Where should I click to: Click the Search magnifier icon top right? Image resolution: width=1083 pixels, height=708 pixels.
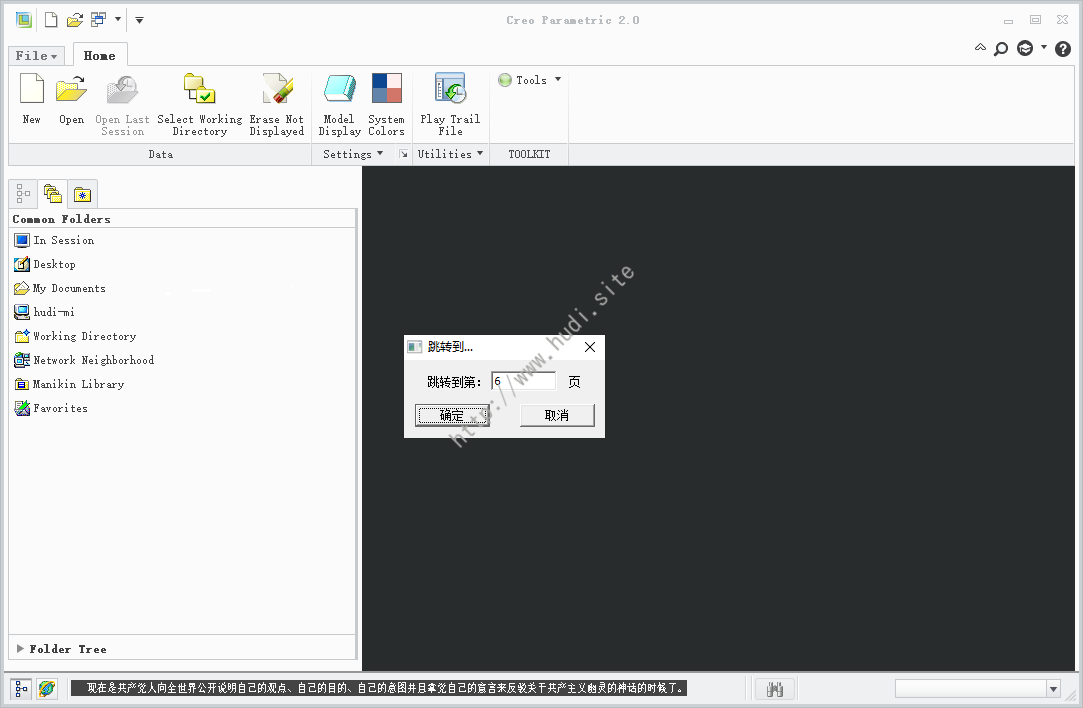(x=1001, y=48)
